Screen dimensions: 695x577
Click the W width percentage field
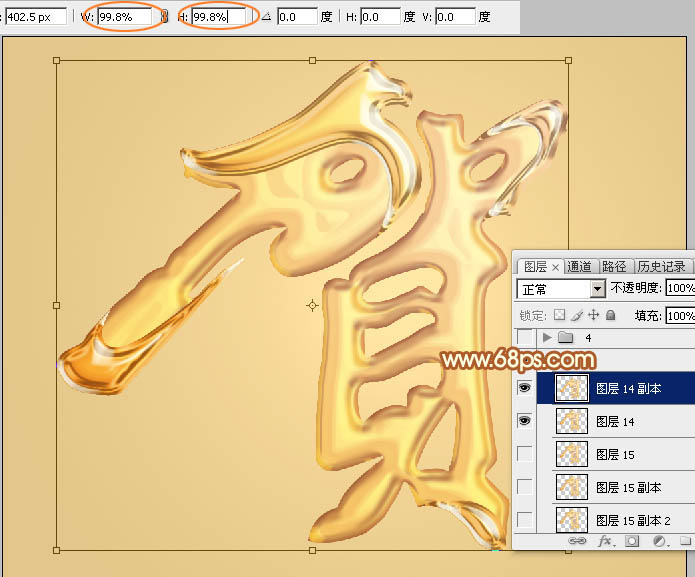click(125, 17)
